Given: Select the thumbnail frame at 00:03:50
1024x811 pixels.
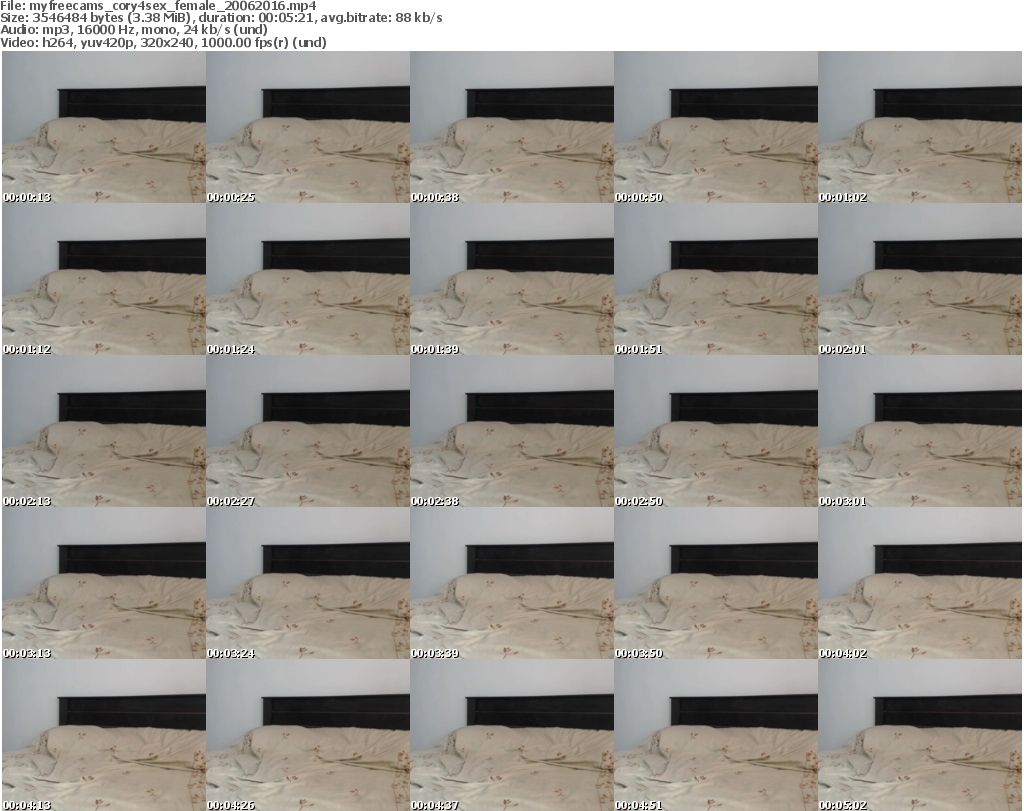Looking at the screenshot, I should [716, 583].
